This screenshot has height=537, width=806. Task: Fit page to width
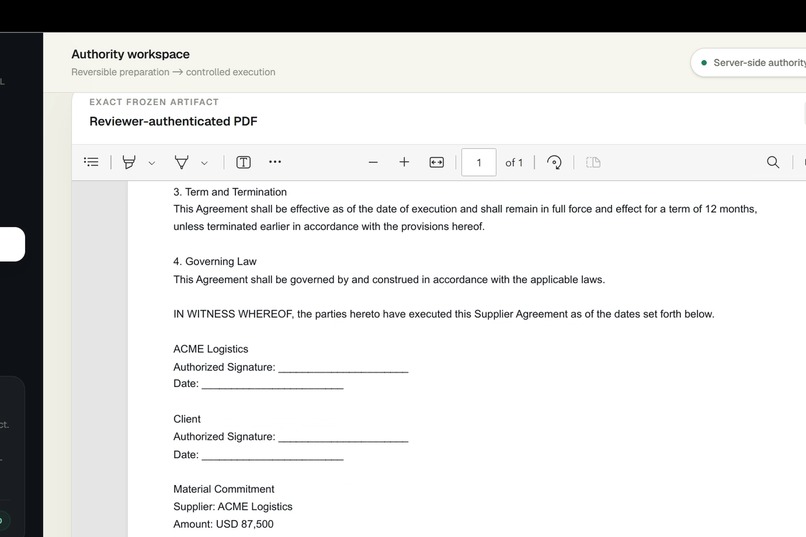[436, 162]
